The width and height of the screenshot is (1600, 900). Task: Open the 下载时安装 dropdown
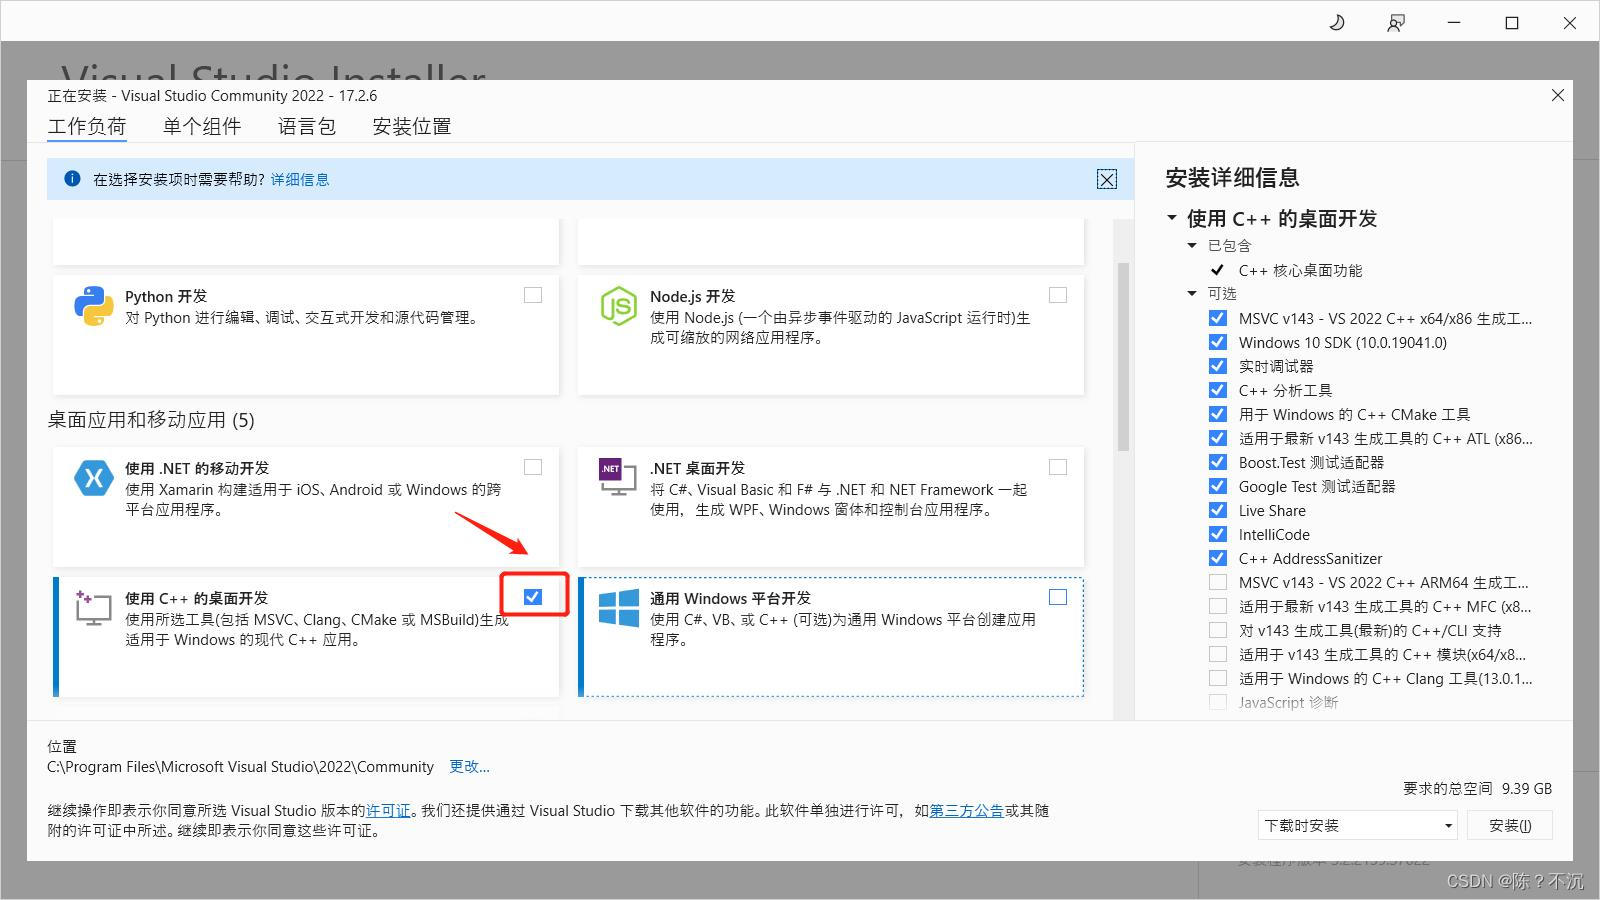tap(1357, 825)
